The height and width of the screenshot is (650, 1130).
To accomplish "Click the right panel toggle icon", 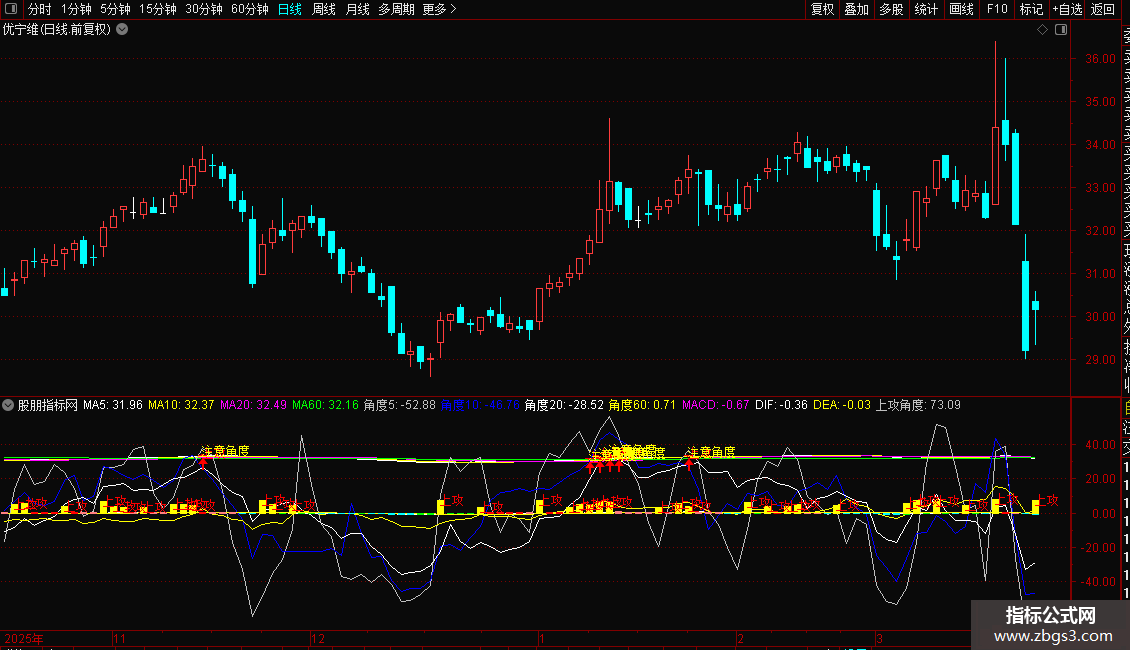I will click(1061, 30).
